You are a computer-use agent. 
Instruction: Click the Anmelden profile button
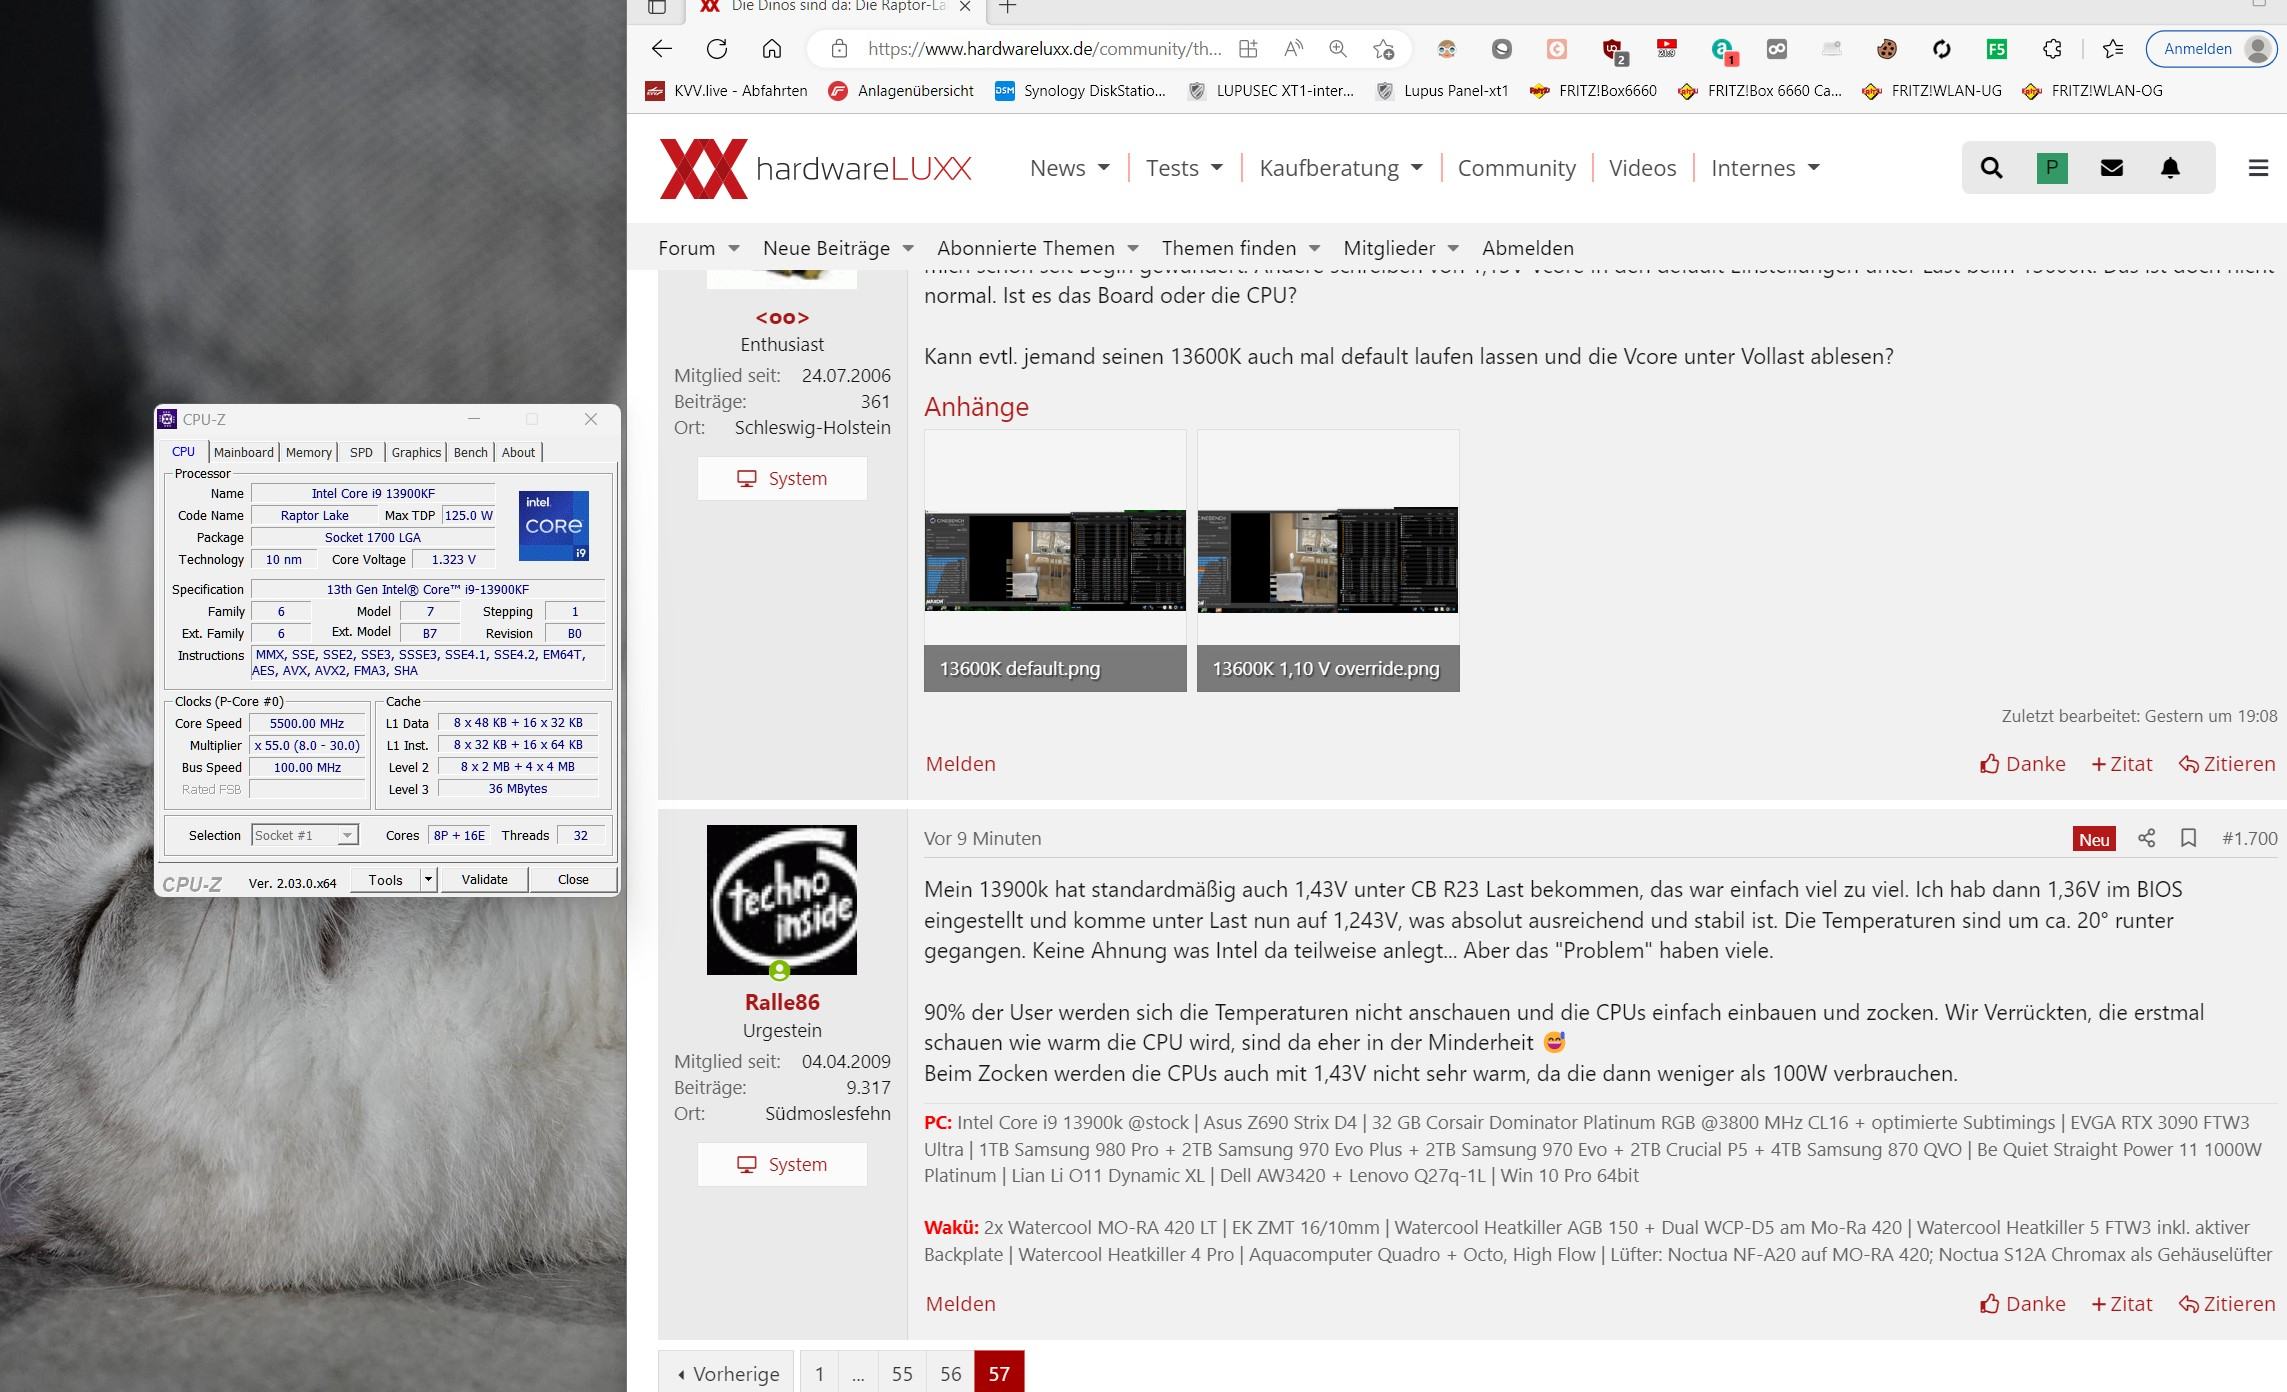point(2212,49)
